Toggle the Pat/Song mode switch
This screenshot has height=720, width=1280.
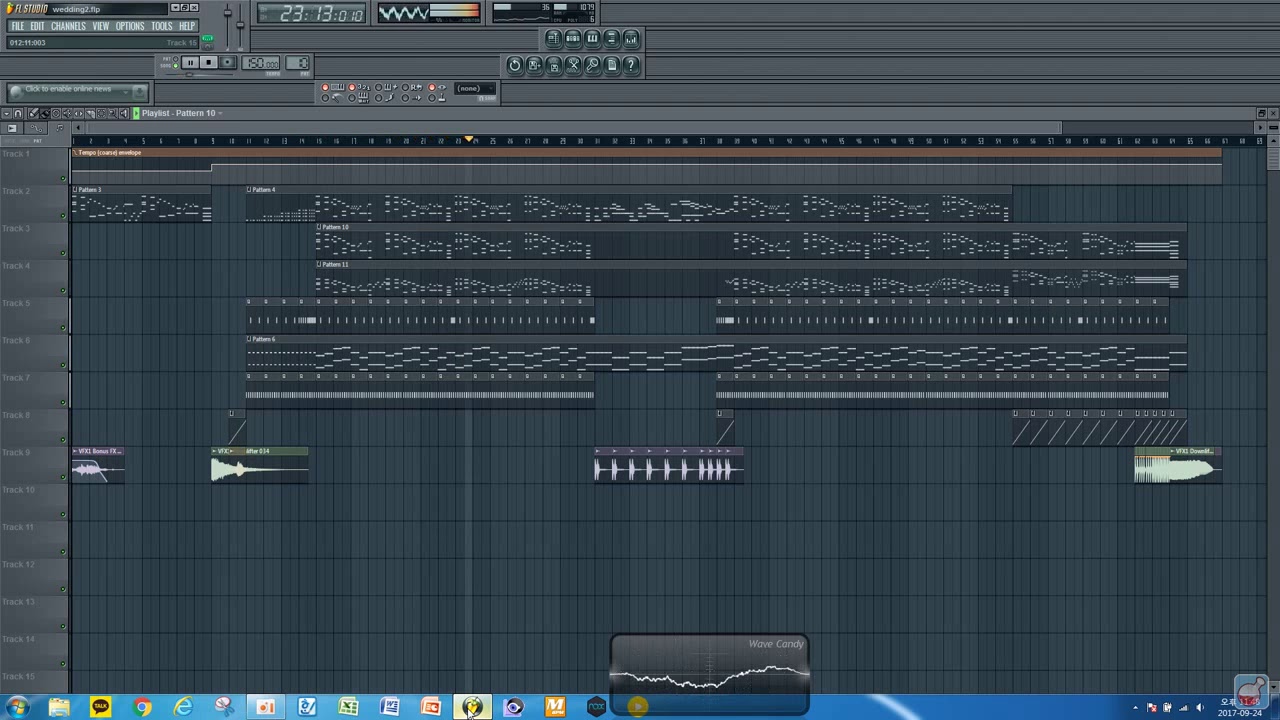[x=175, y=62]
